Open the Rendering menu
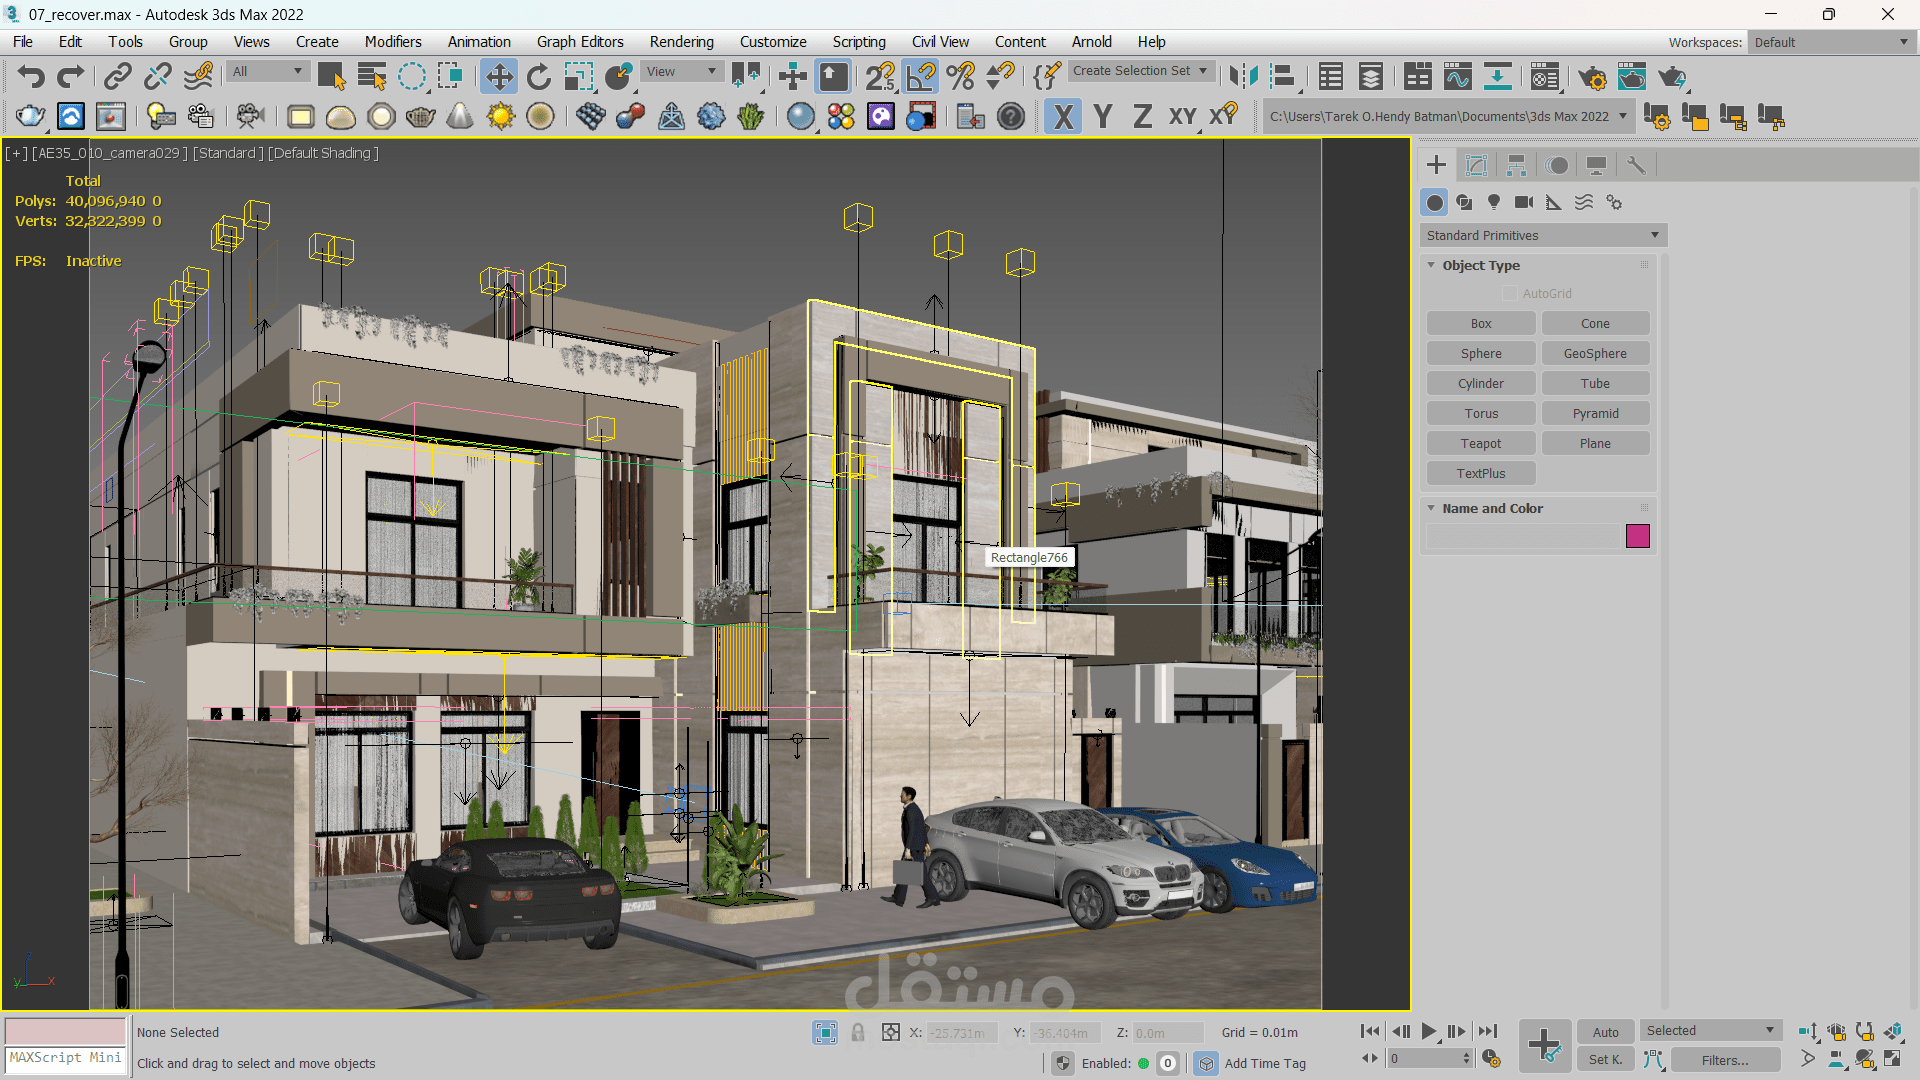The image size is (1920, 1080). tap(681, 41)
